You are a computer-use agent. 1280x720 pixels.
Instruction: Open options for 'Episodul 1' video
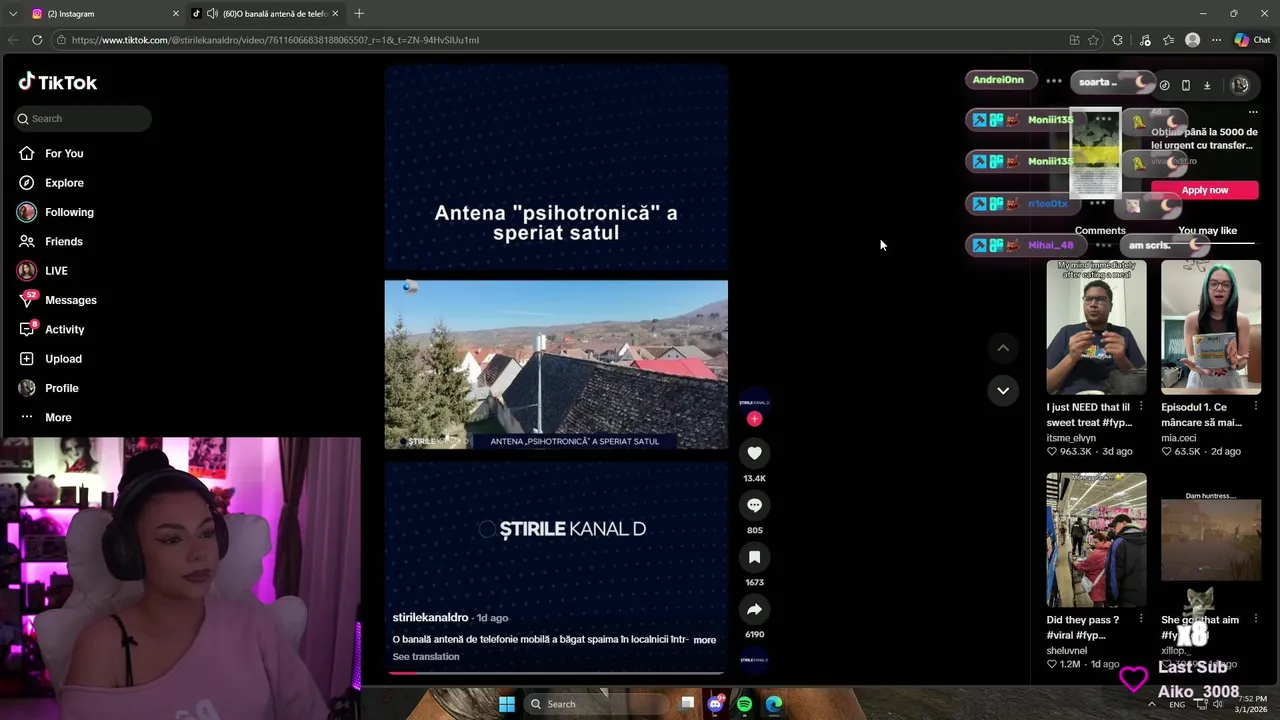pyautogui.click(x=1256, y=407)
